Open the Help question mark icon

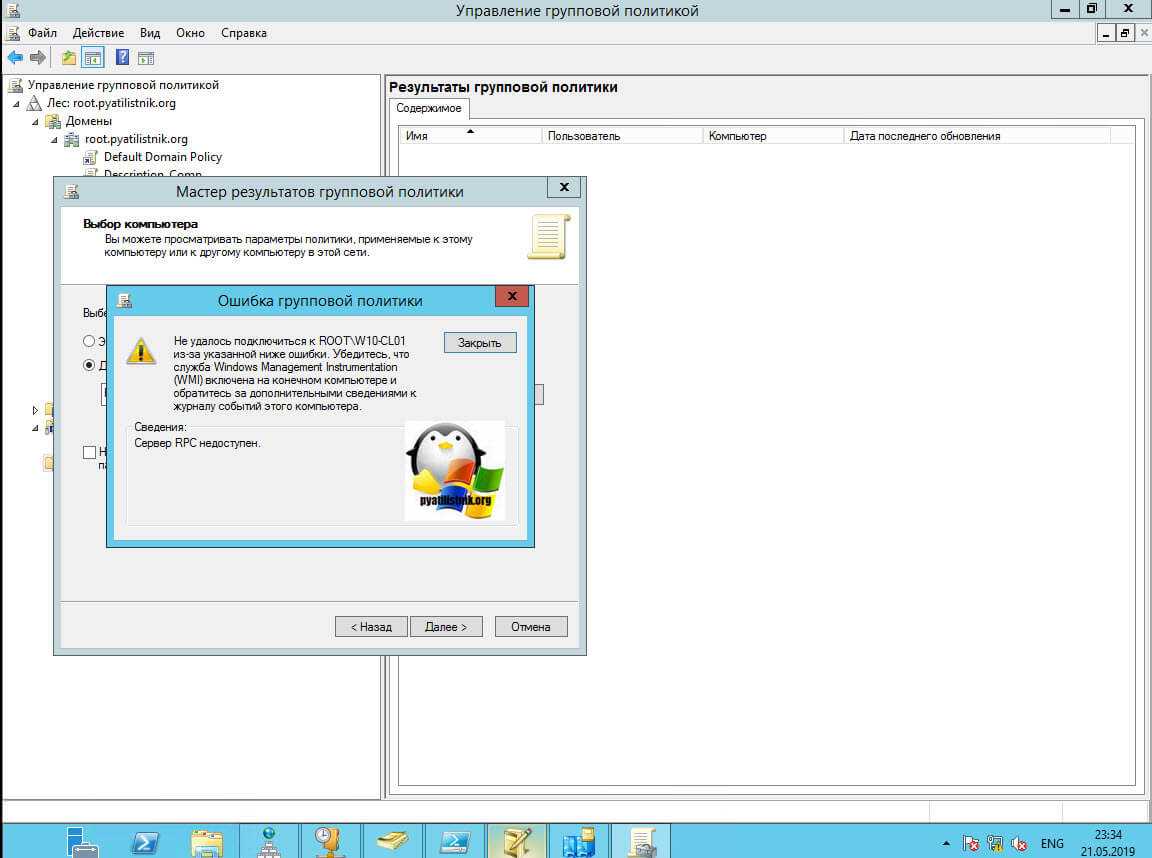123,57
